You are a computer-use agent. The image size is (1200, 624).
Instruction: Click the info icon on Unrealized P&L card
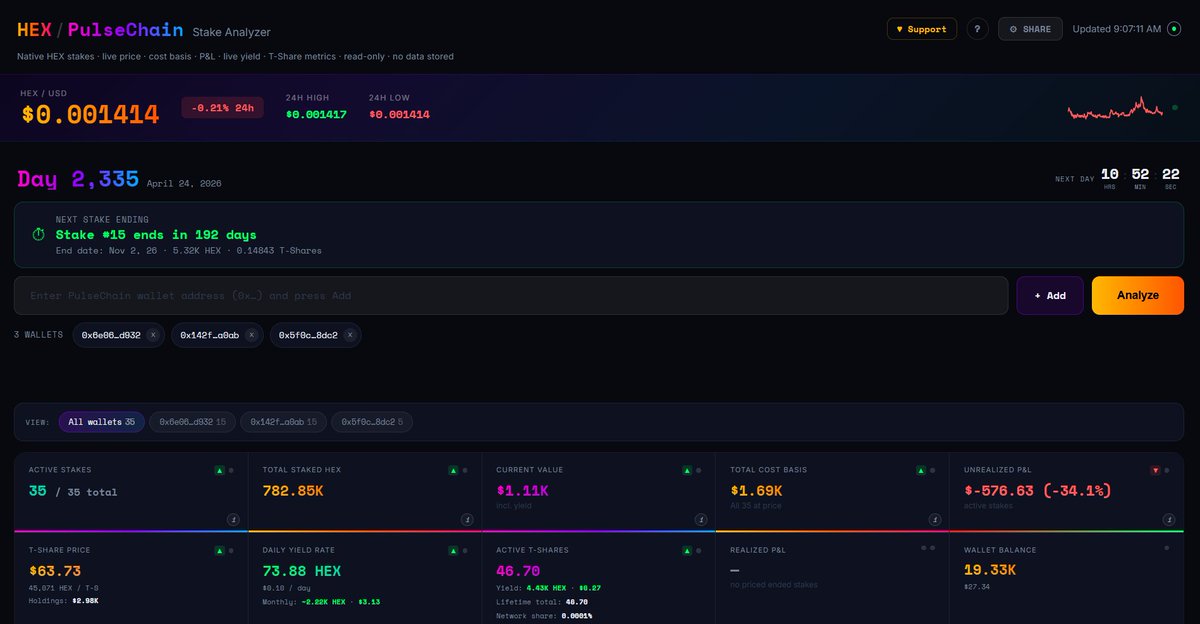1169,519
